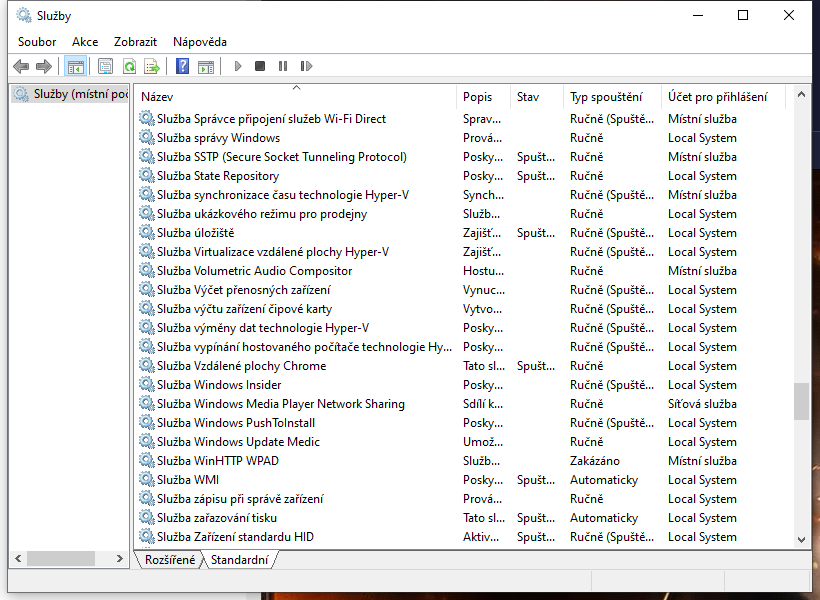Export list using the toolbar icon
820x600 pixels.
point(152,66)
